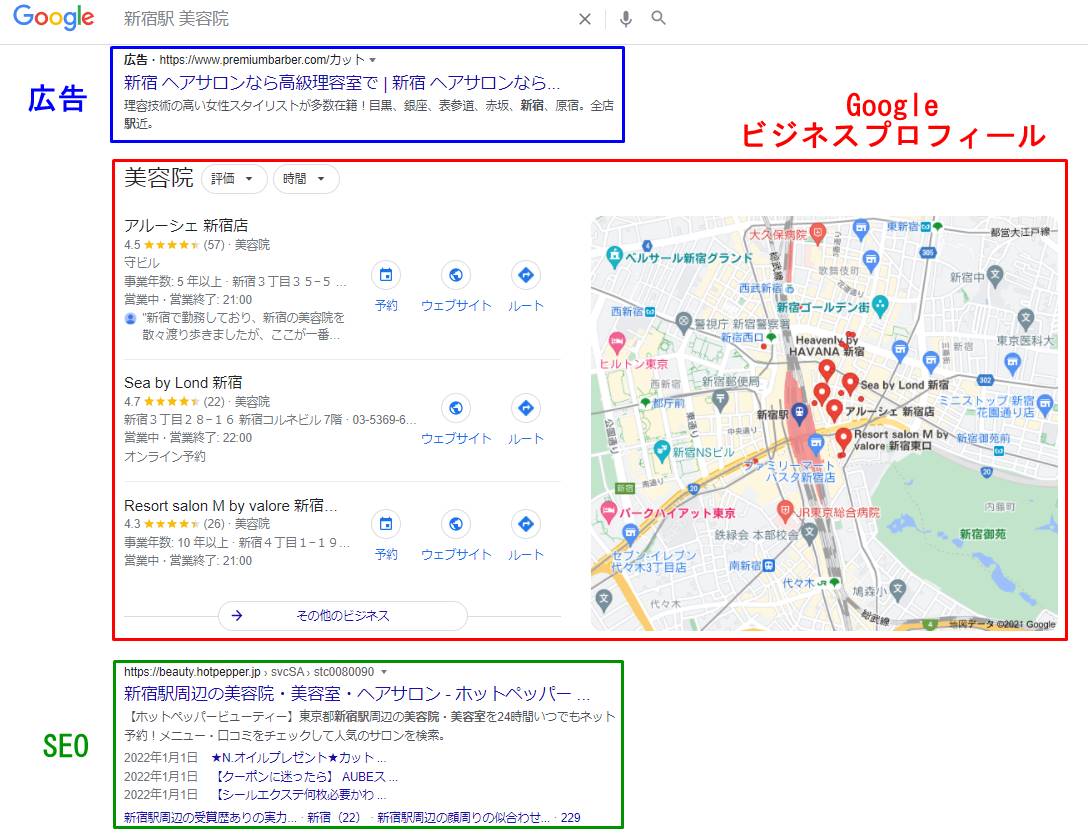Clear the search box with the X icon
Image resolution: width=1088 pixels, height=835 pixels.
tap(585, 19)
